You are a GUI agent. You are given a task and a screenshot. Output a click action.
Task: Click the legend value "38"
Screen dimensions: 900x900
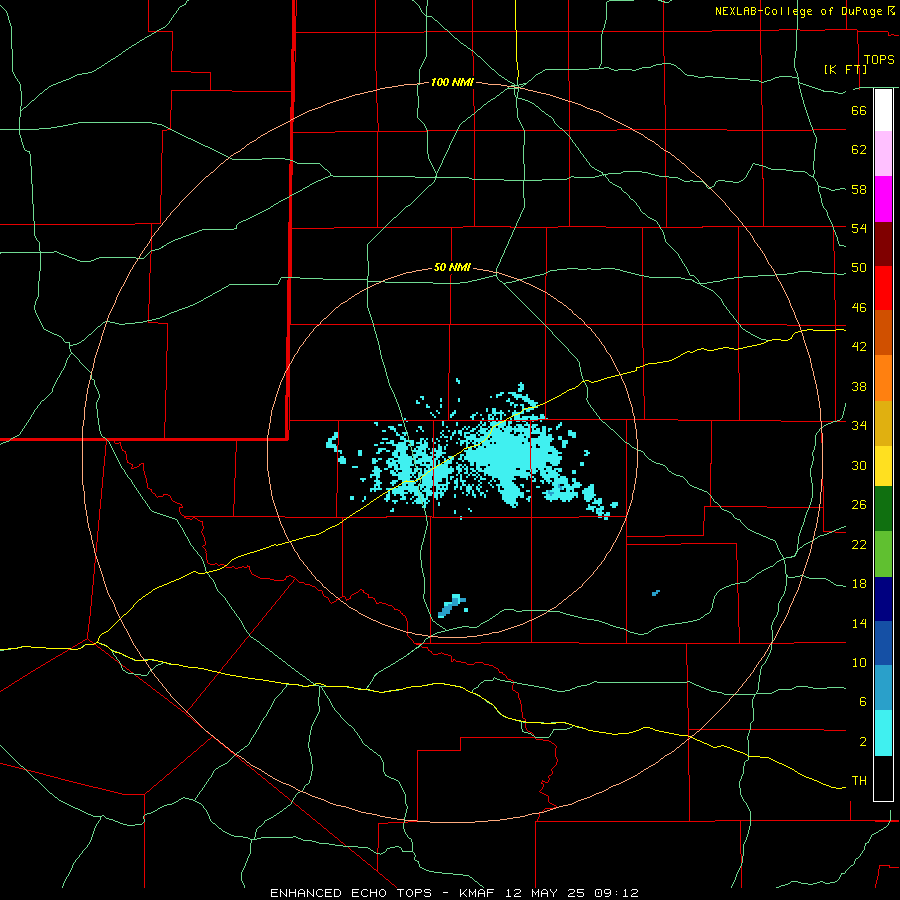[859, 386]
